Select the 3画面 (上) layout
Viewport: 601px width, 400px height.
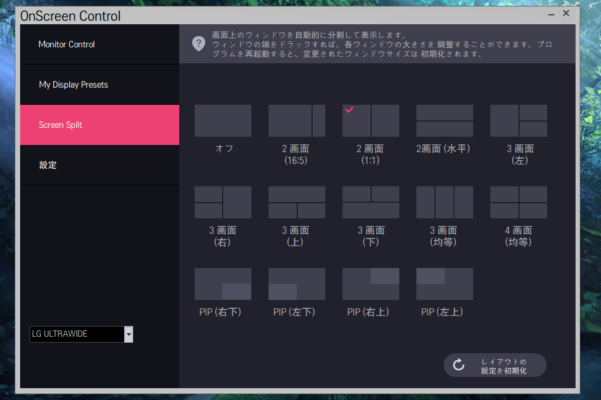[297, 202]
